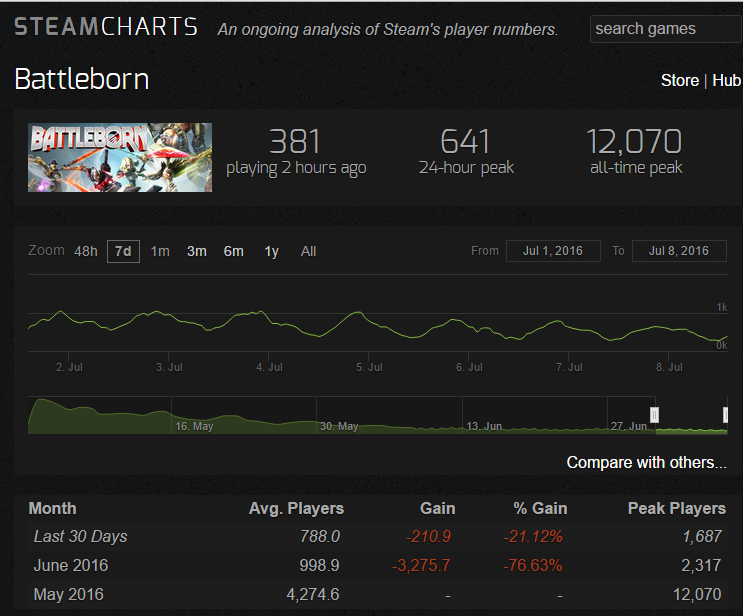The width and height of the screenshot is (743, 616).
Task: Click the 12,070 all-time peak number
Action: pos(634,142)
